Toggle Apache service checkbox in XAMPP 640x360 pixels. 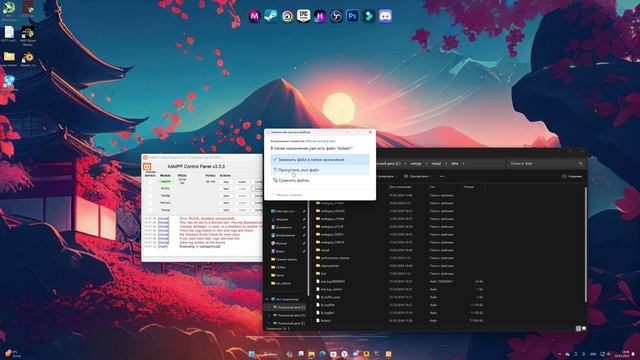click(x=150, y=181)
